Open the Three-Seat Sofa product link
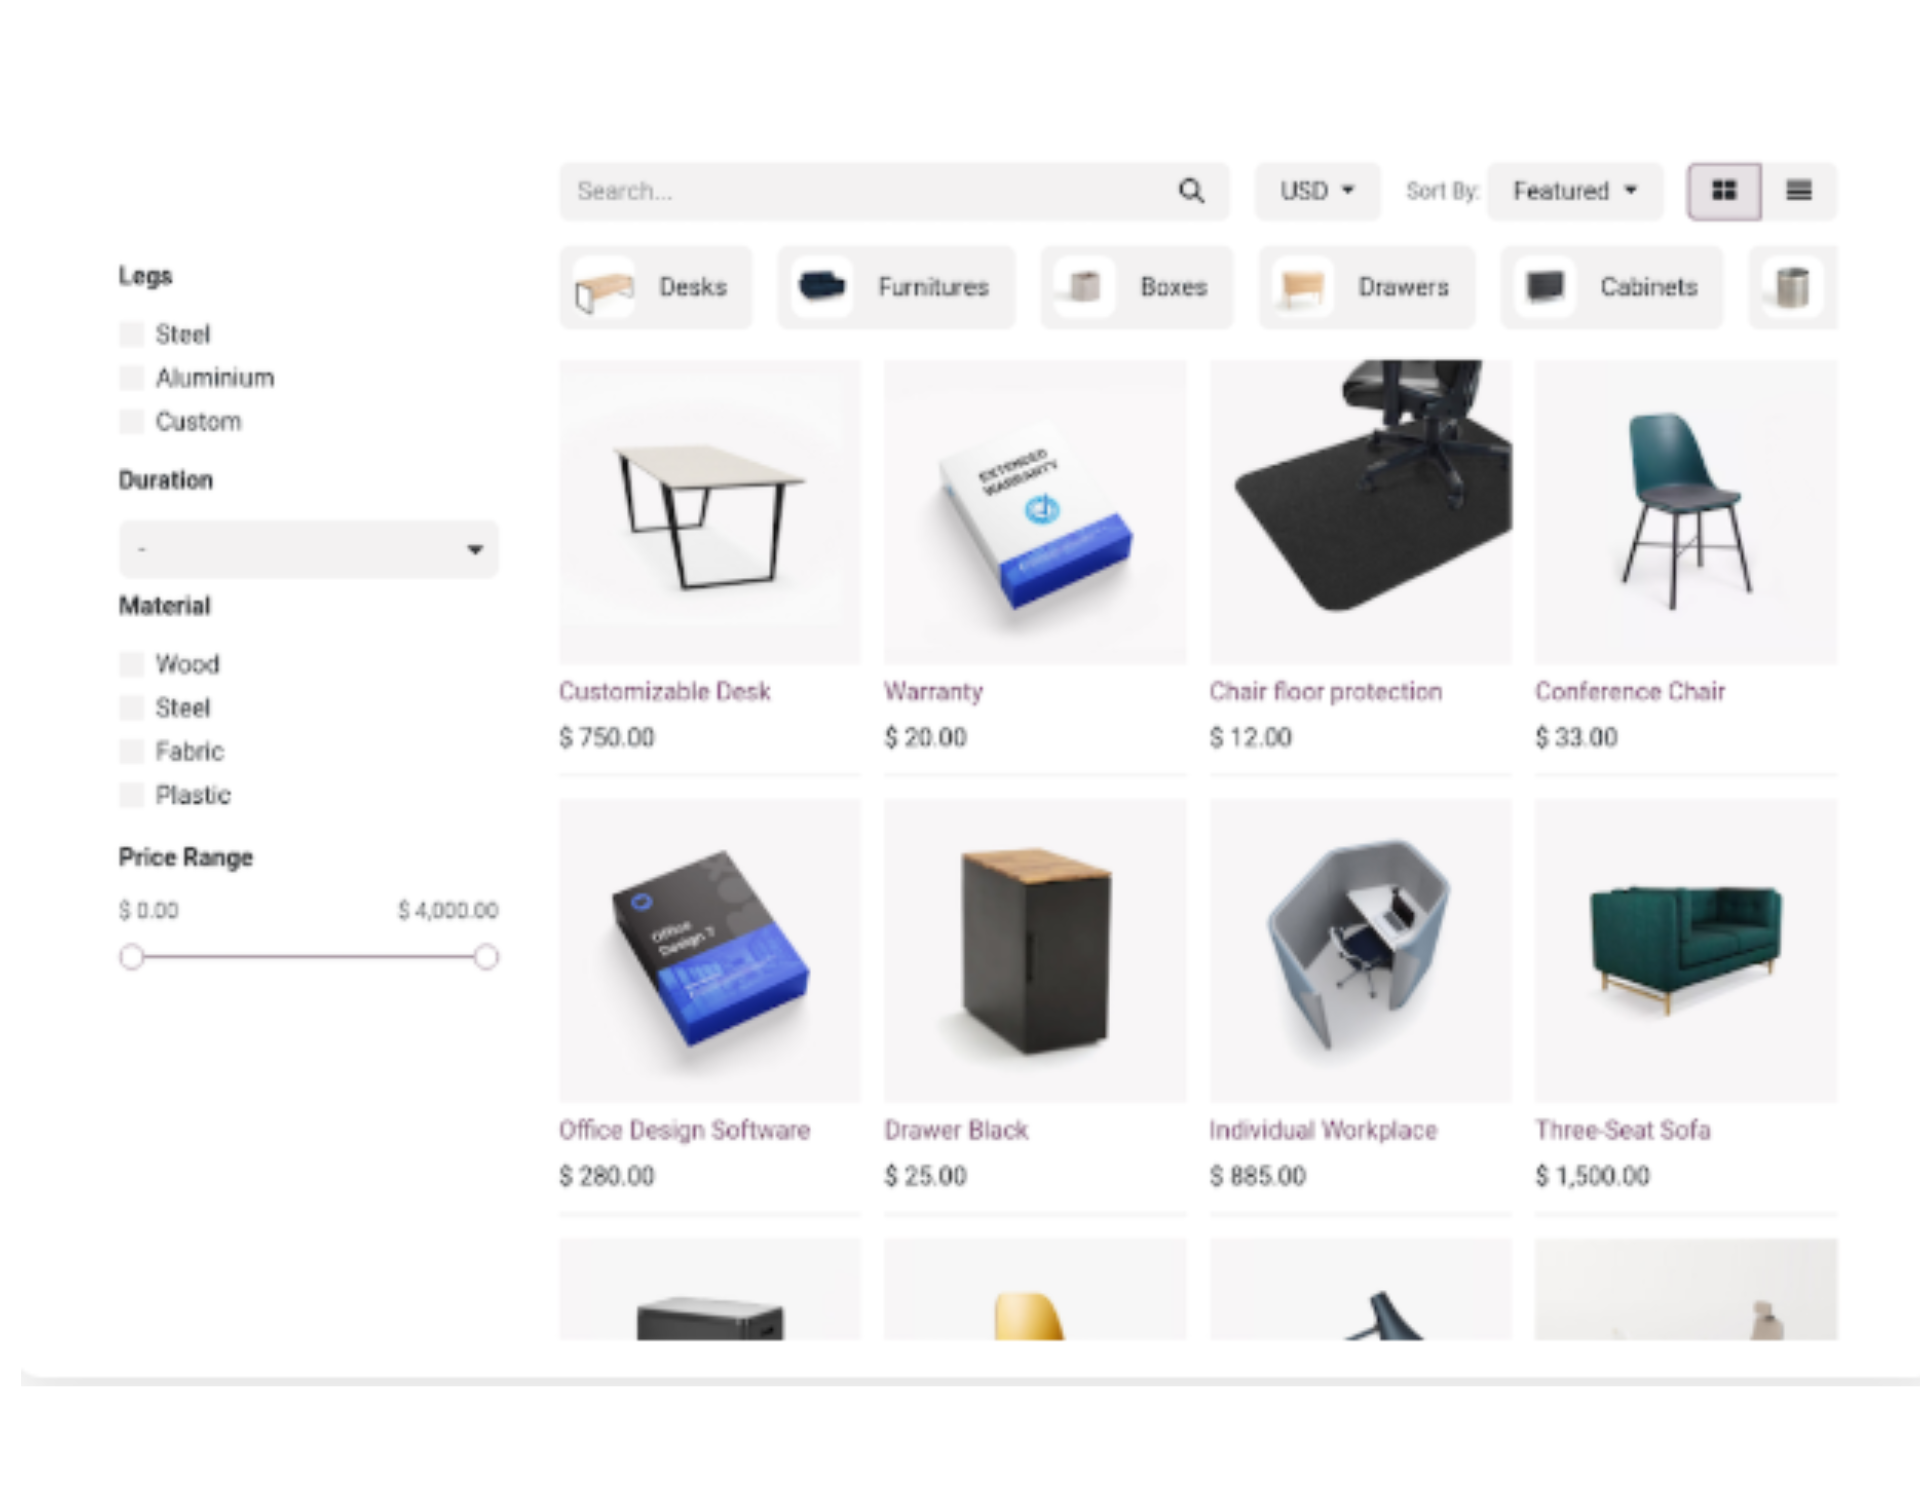The height and width of the screenshot is (1500, 1920). (1622, 1130)
